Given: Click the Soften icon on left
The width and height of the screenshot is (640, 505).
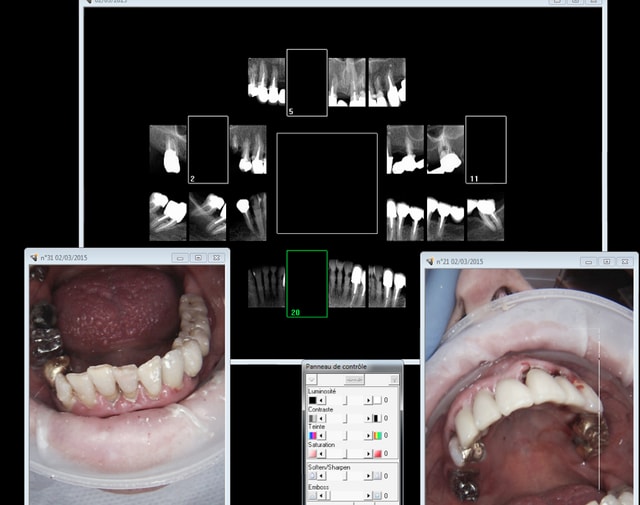Looking at the screenshot, I should tap(312, 476).
